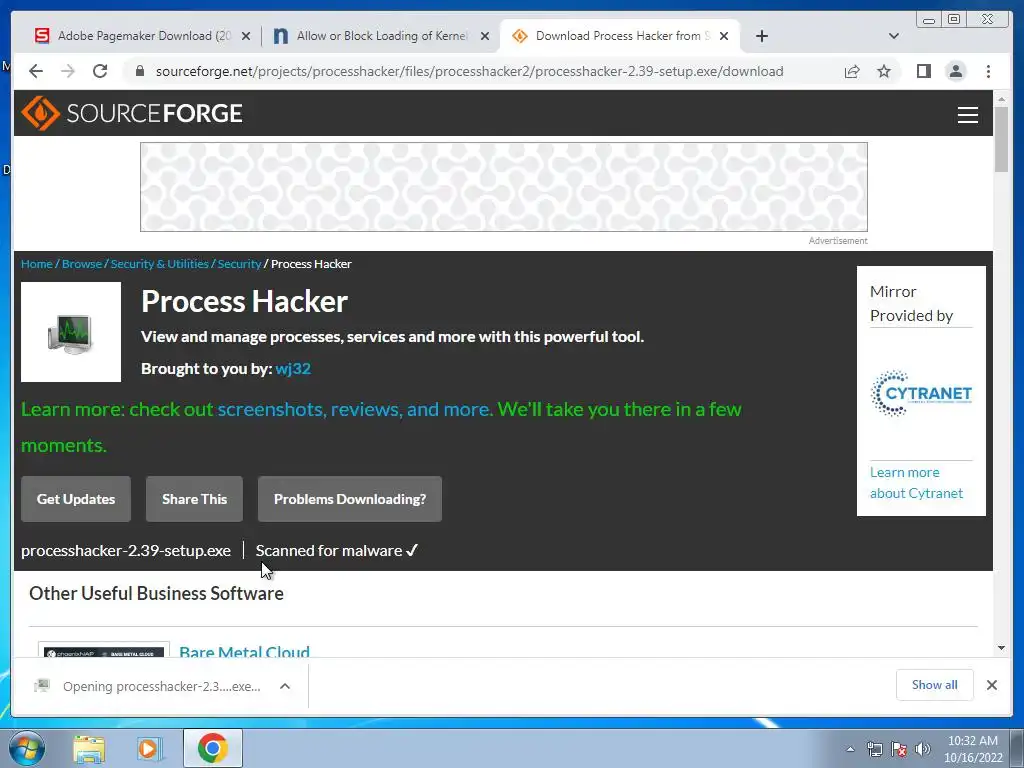
Task: Close the Adobe Pagemaker Download tab
Action: [x=246, y=37]
